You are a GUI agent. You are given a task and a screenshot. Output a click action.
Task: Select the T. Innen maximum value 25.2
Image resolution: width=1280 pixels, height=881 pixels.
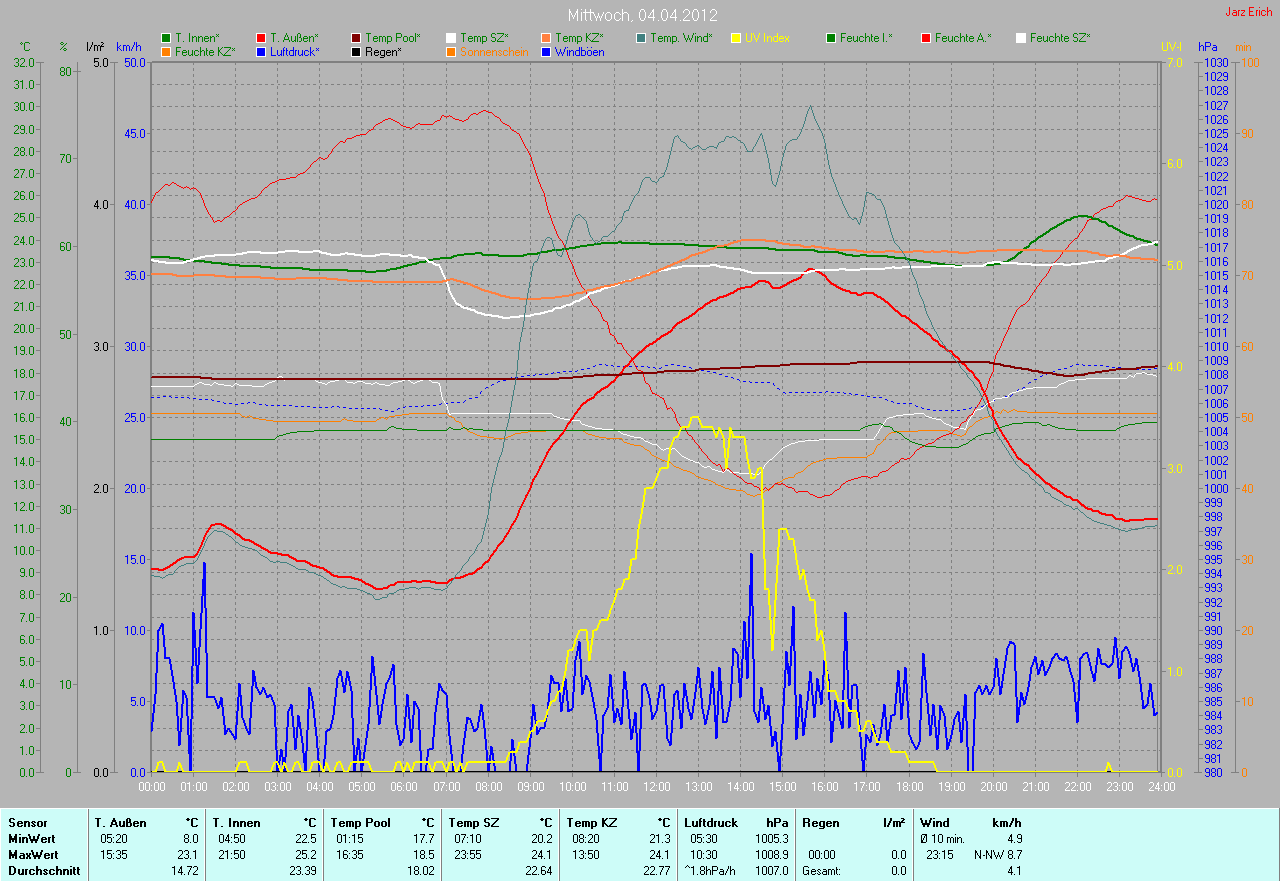pos(305,855)
